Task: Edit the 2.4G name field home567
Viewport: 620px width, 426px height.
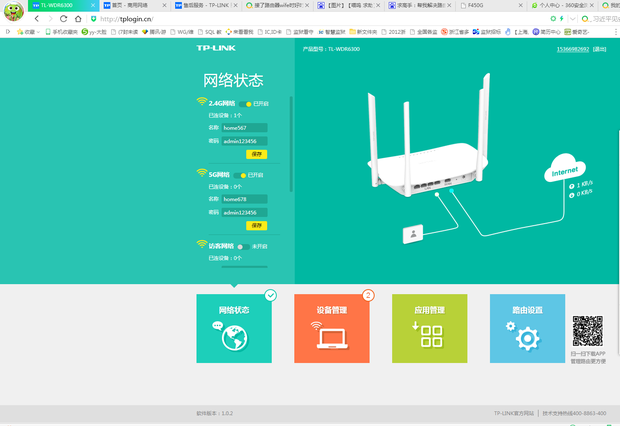Action: tap(244, 128)
